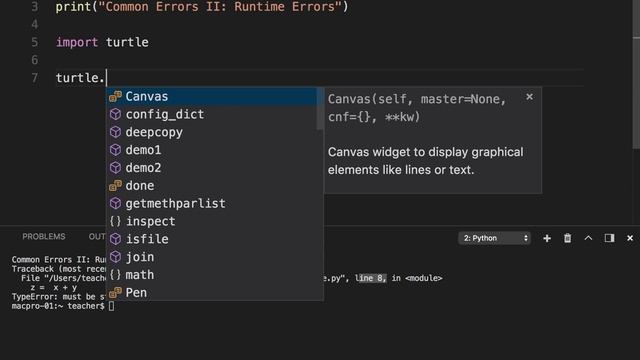This screenshot has width=640, height=360.
Task: Place cursor after 'turtle.' on line 7
Action: pos(106,78)
